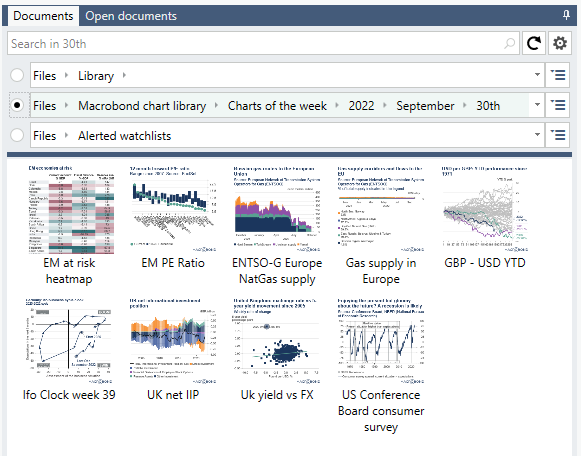Click the 'ENTSO-G Europe NatGas supply' label

click(277, 271)
